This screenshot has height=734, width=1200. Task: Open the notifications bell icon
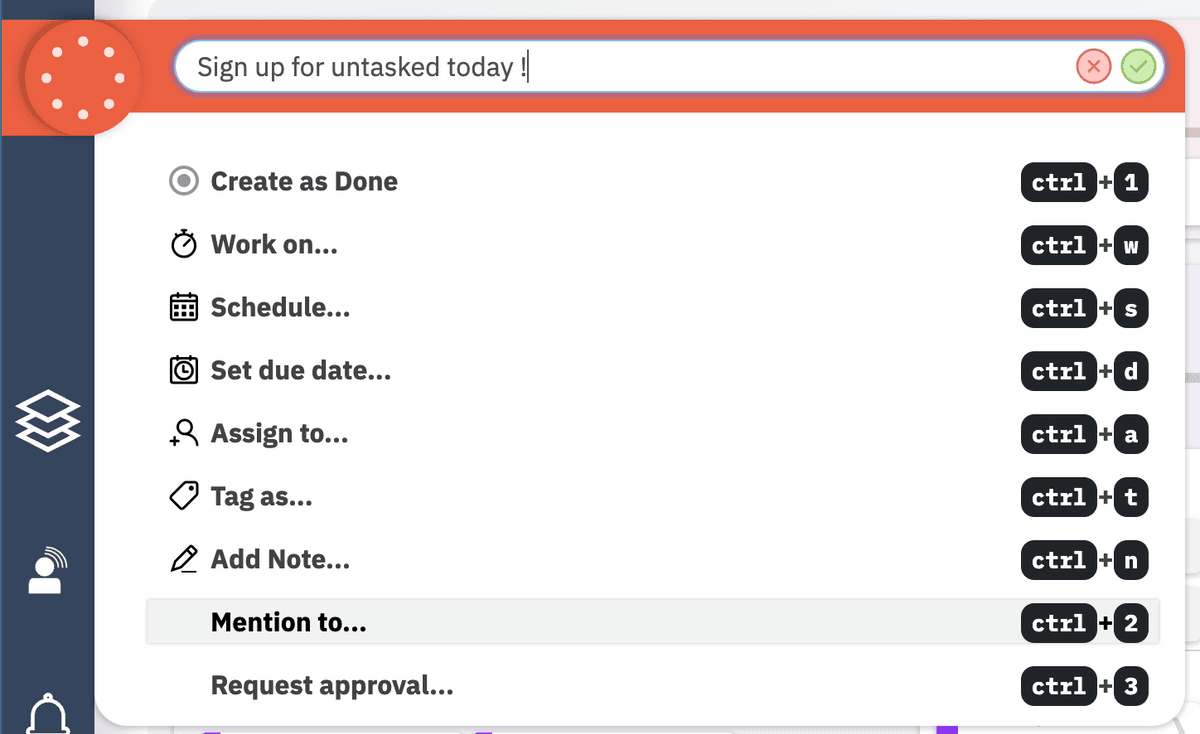[47, 714]
